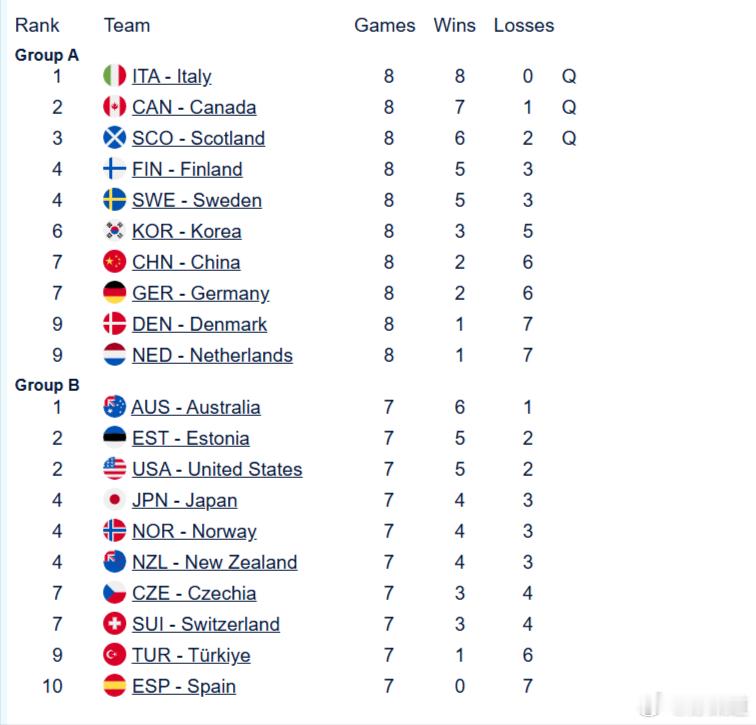The width and height of the screenshot is (756, 725).
Task: Click the Japan flag icon
Action: [114, 499]
